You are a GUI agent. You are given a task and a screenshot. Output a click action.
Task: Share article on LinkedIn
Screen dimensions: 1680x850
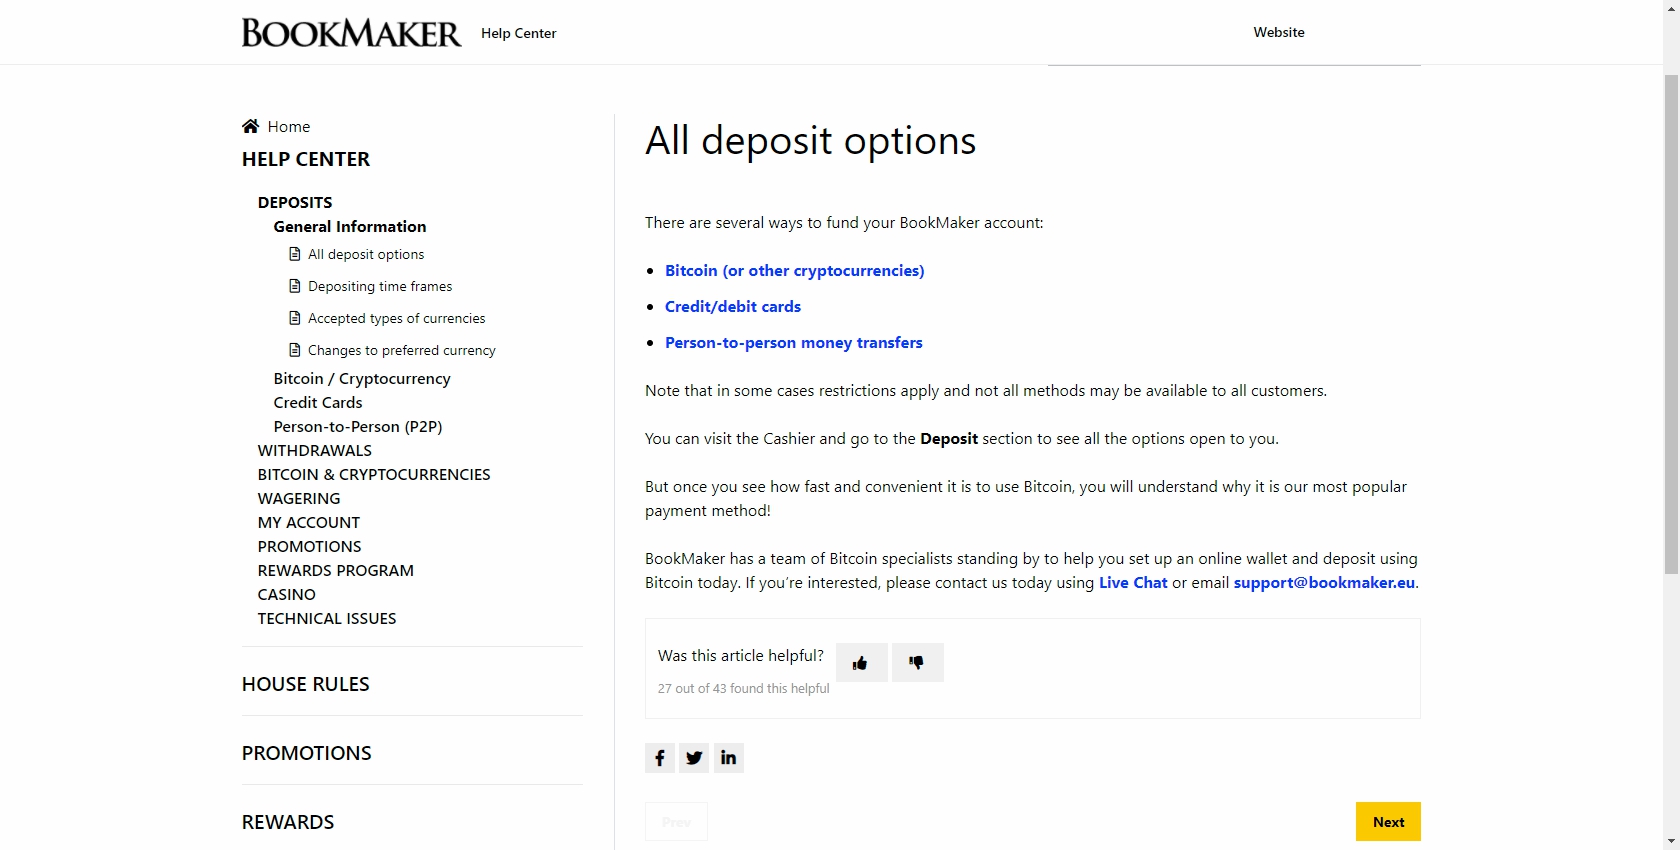729,758
